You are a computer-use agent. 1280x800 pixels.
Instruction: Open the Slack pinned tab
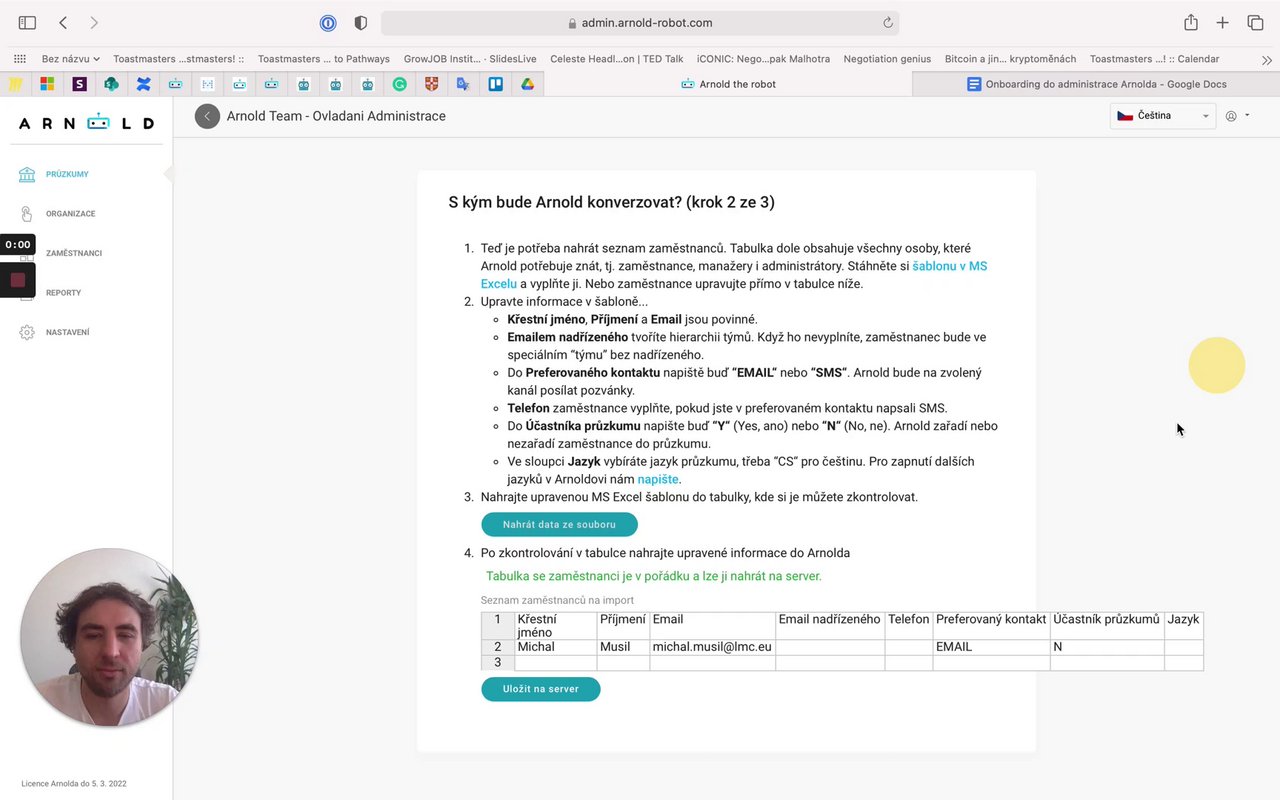pyautogui.click(x=79, y=84)
